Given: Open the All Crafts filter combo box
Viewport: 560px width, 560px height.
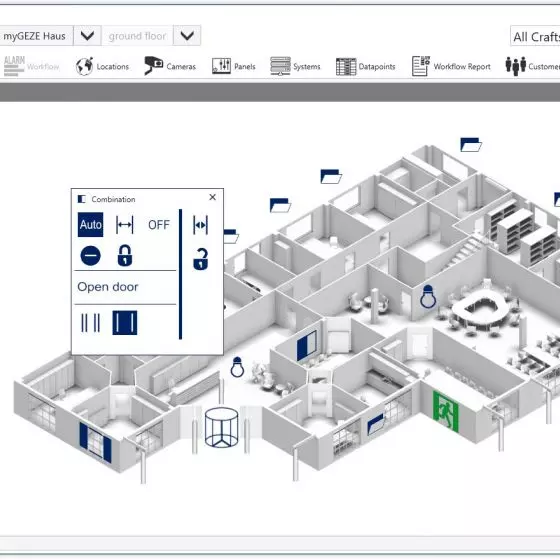Looking at the screenshot, I should 535,36.
